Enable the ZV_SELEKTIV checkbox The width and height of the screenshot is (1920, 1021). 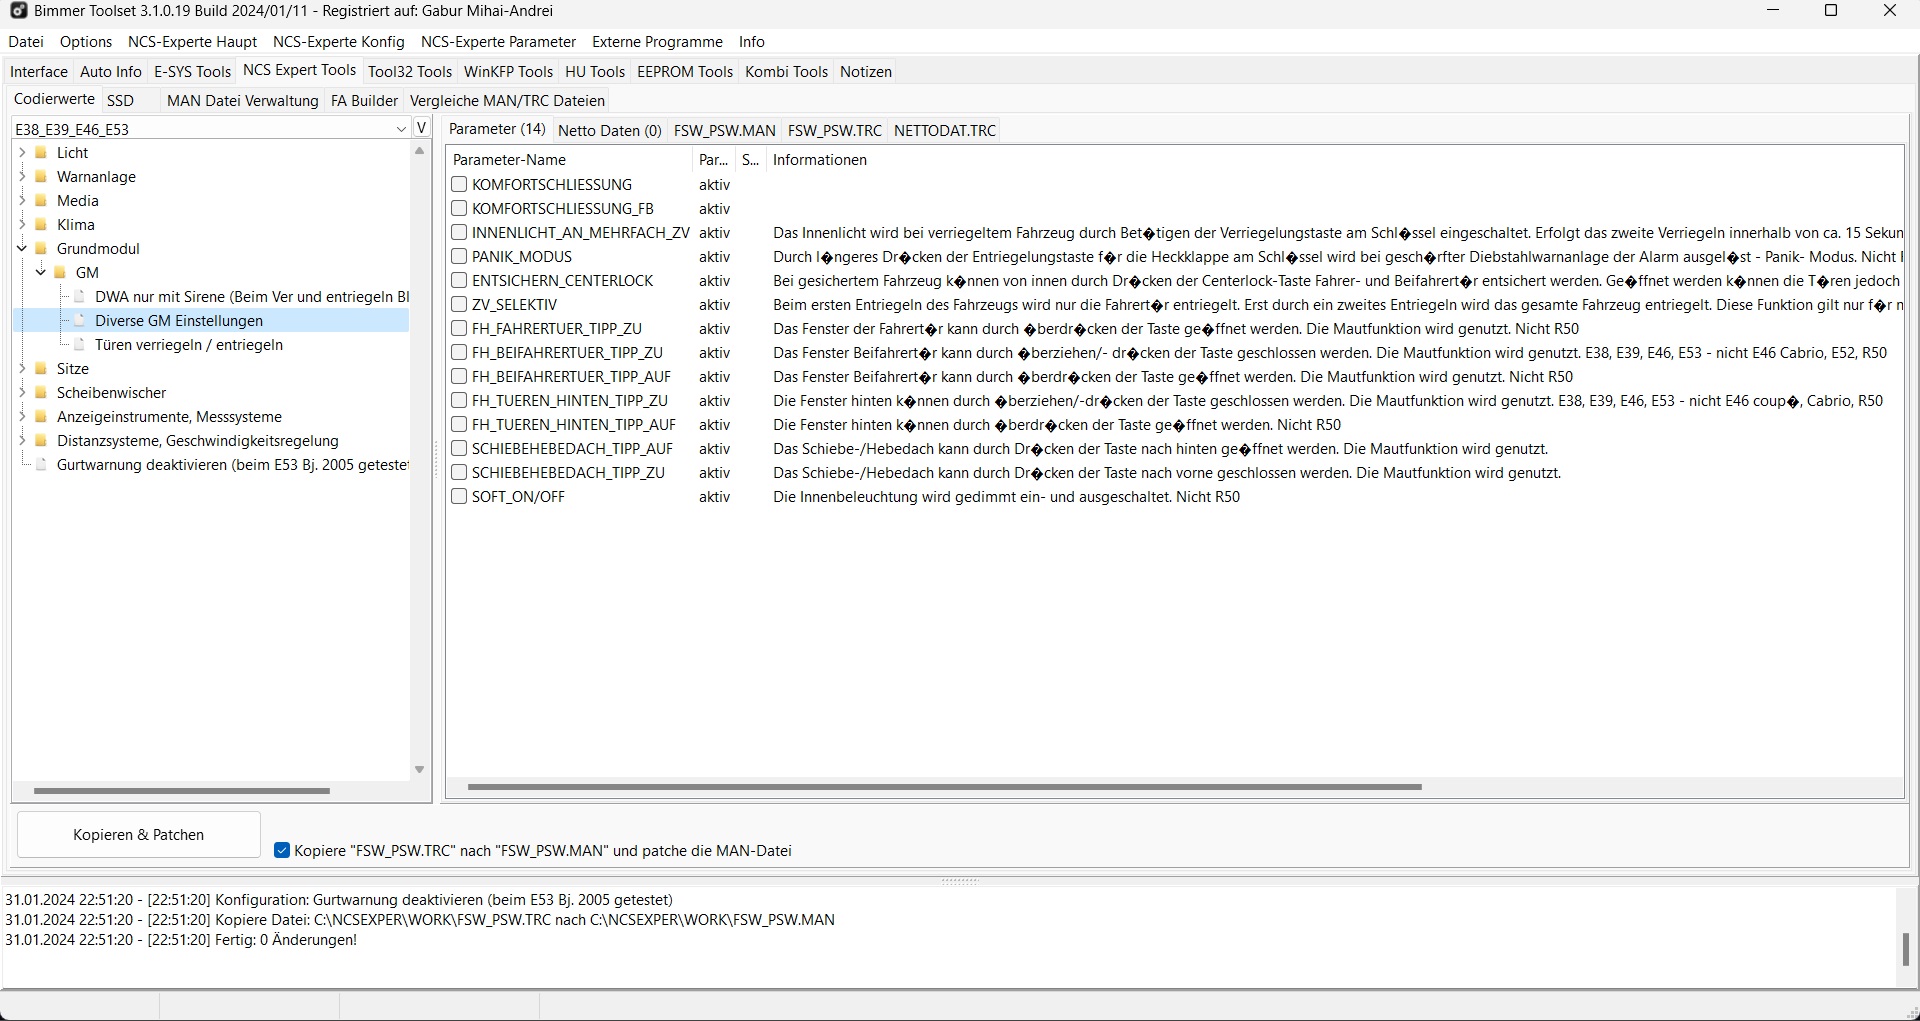coord(459,305)
